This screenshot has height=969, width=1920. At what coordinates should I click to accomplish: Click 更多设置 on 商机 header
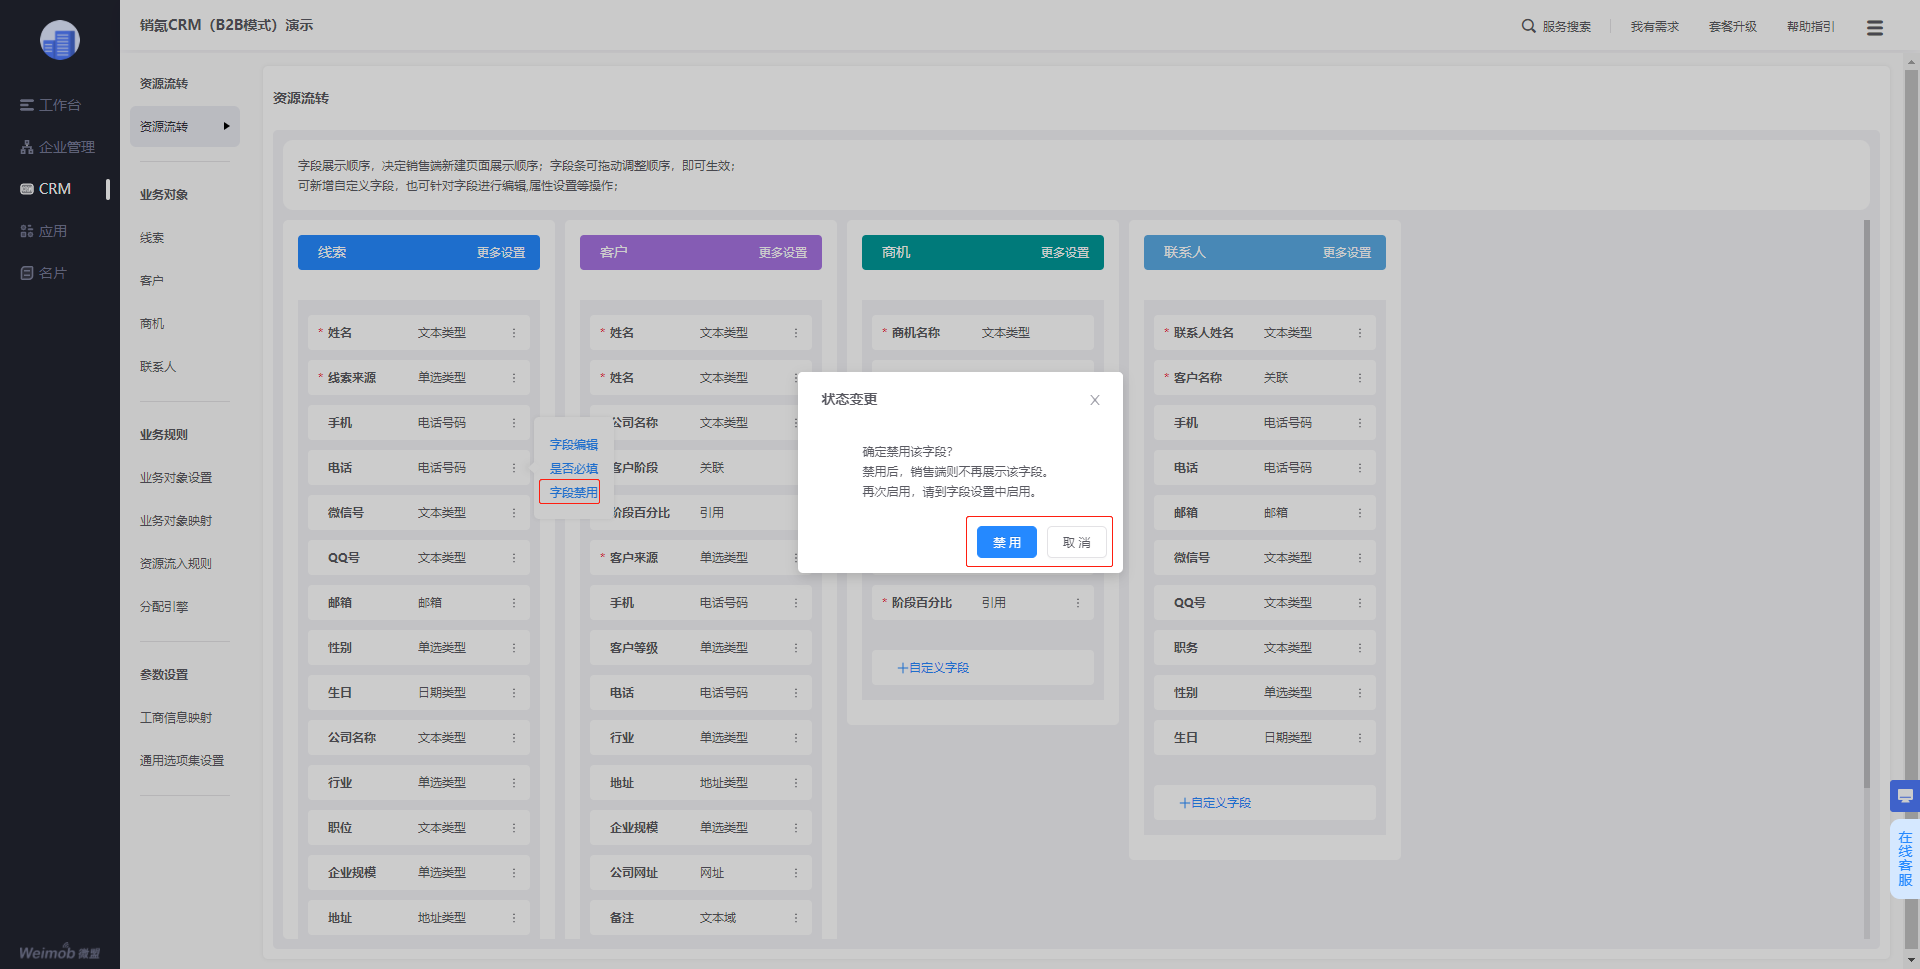coord(1065,253)
